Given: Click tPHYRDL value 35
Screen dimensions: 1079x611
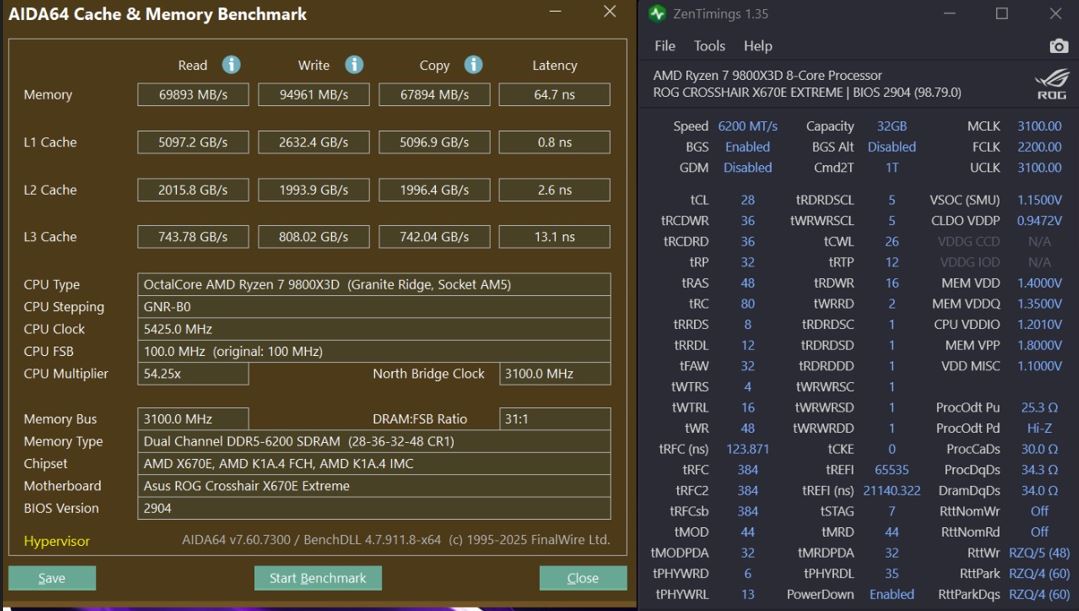Looking at the screenshot, I should tap(892, 573).
